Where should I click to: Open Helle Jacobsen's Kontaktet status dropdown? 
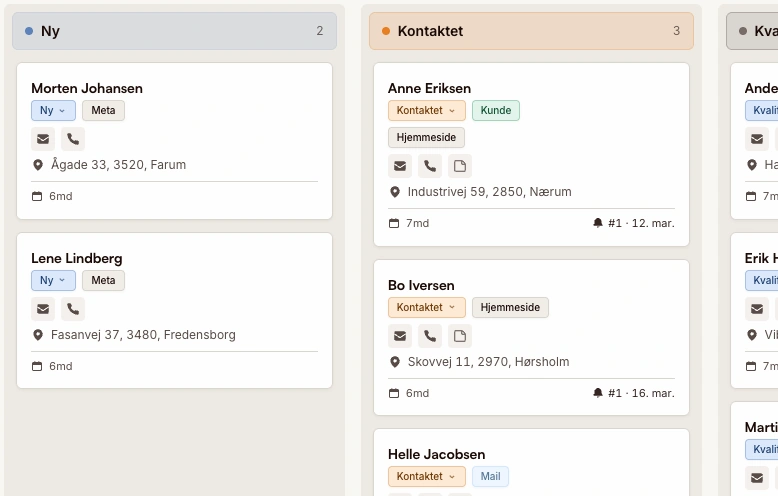427,477
